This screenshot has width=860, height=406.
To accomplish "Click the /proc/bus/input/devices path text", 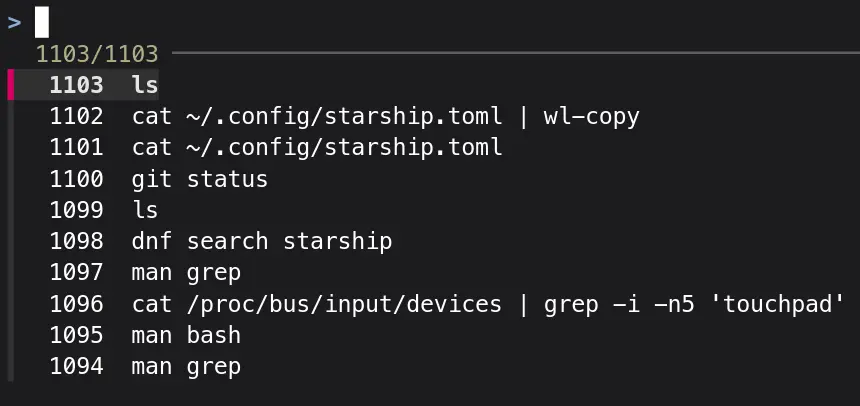I will [344, 303].
